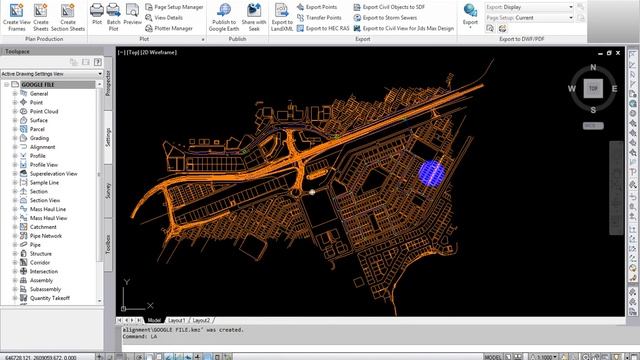Screen dimensions: 640x360
Task: Toggle the MODEL space button in status bar
Action: pyautogui.click(x=493, y=357)
